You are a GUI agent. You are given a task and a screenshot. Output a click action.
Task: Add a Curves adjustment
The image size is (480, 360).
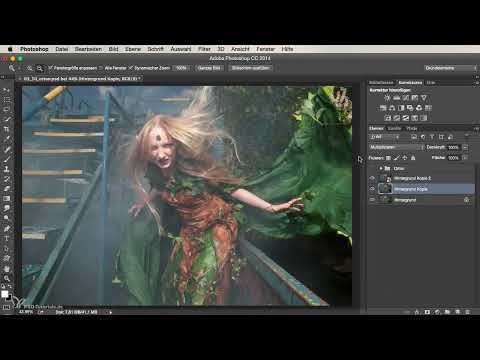(405, 98)
